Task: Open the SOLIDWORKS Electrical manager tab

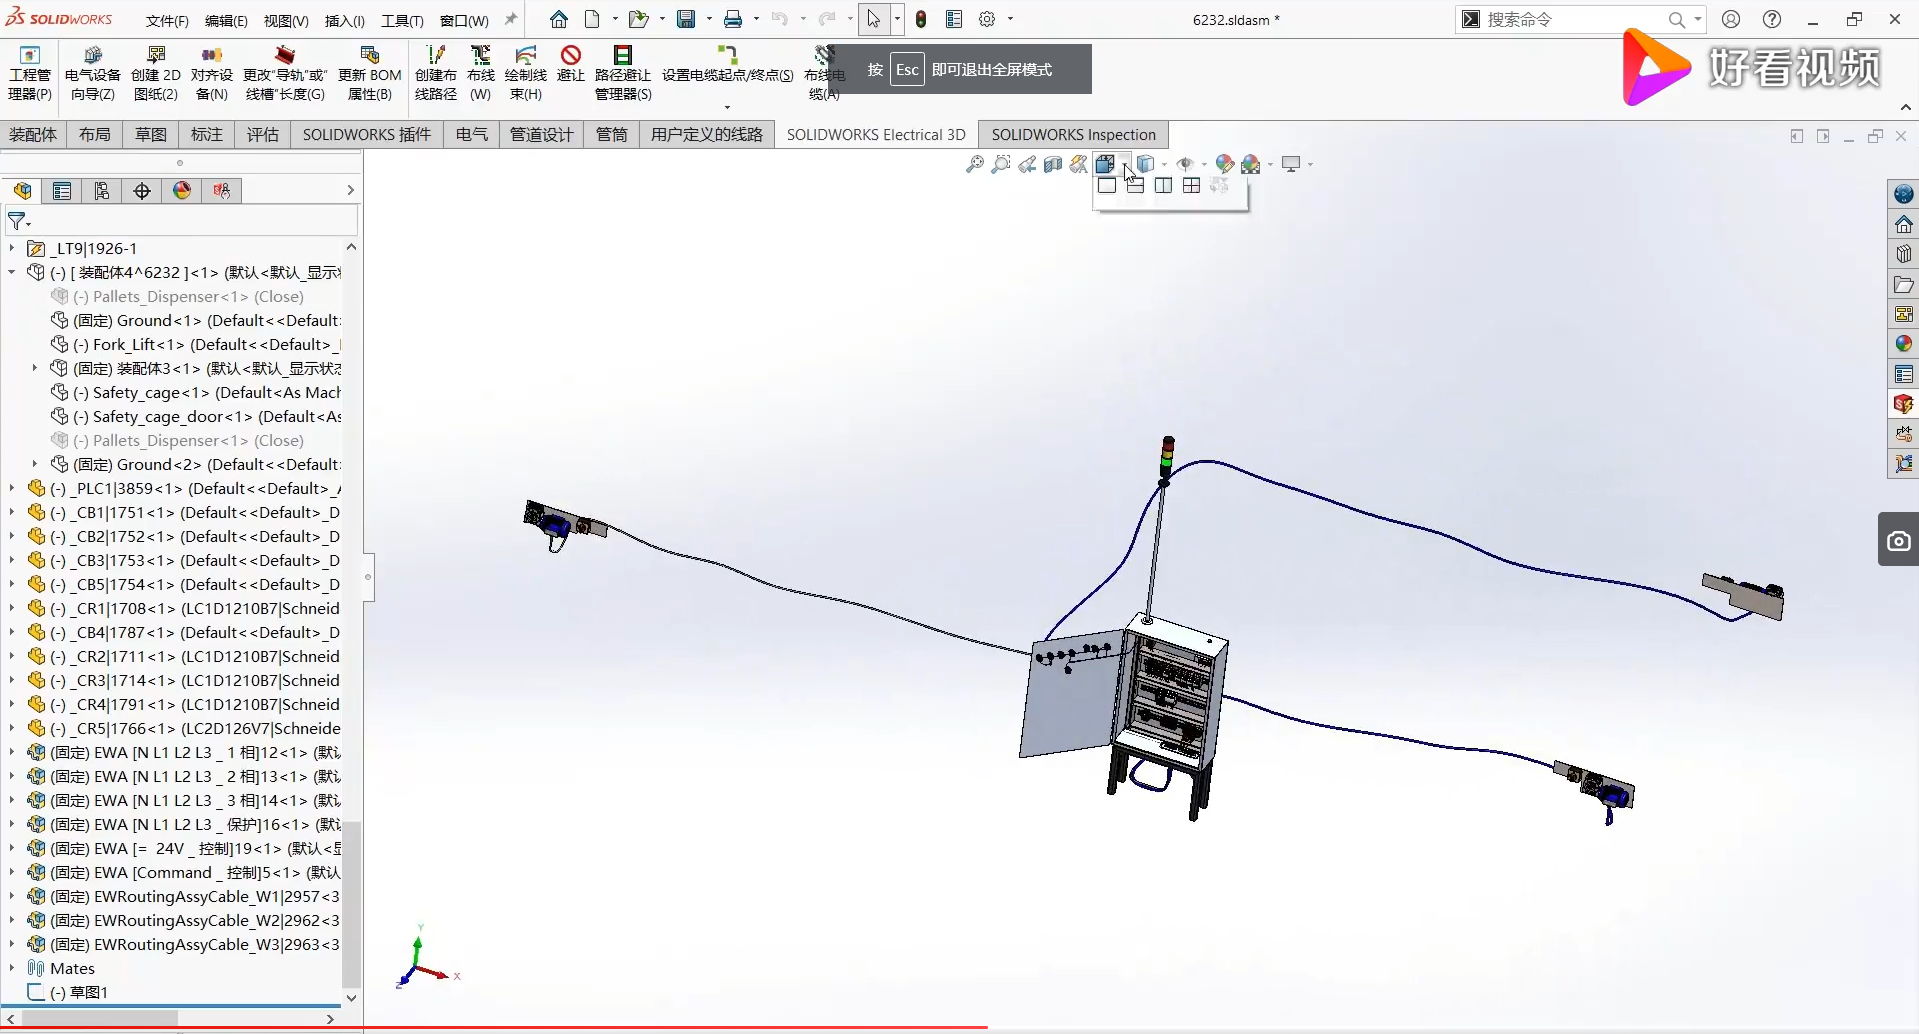Action: point(222,191)
